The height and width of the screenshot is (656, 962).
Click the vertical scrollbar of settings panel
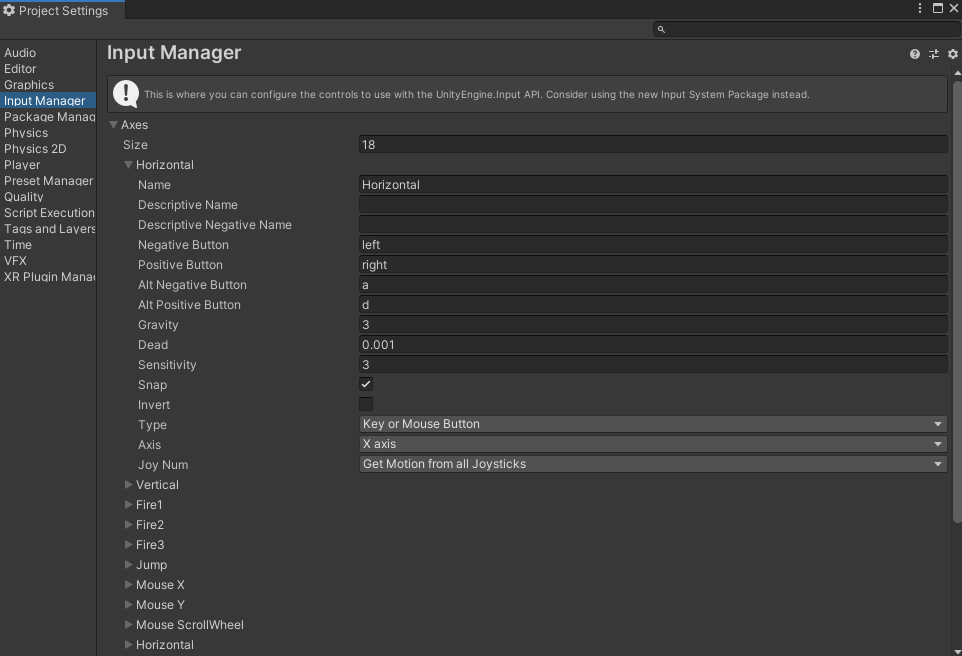(956, 300)
